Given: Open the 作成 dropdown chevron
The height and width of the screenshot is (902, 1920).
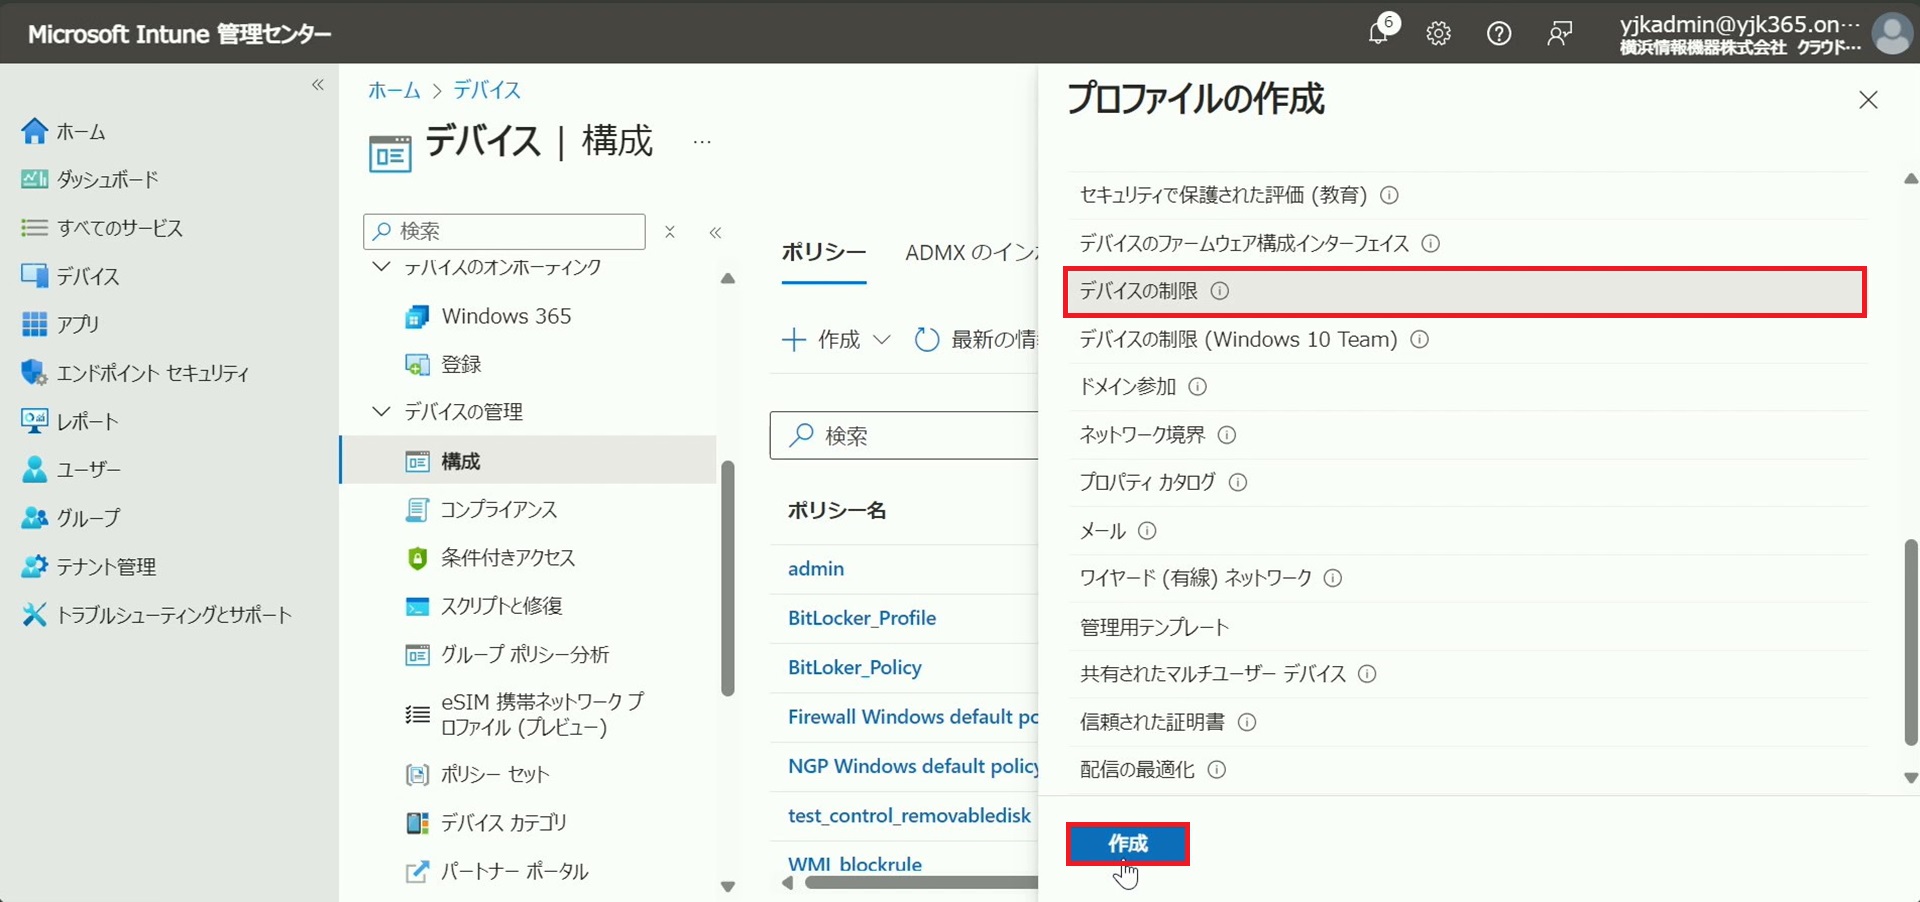Looking at the screenshot, I should (x=881, y=340).
